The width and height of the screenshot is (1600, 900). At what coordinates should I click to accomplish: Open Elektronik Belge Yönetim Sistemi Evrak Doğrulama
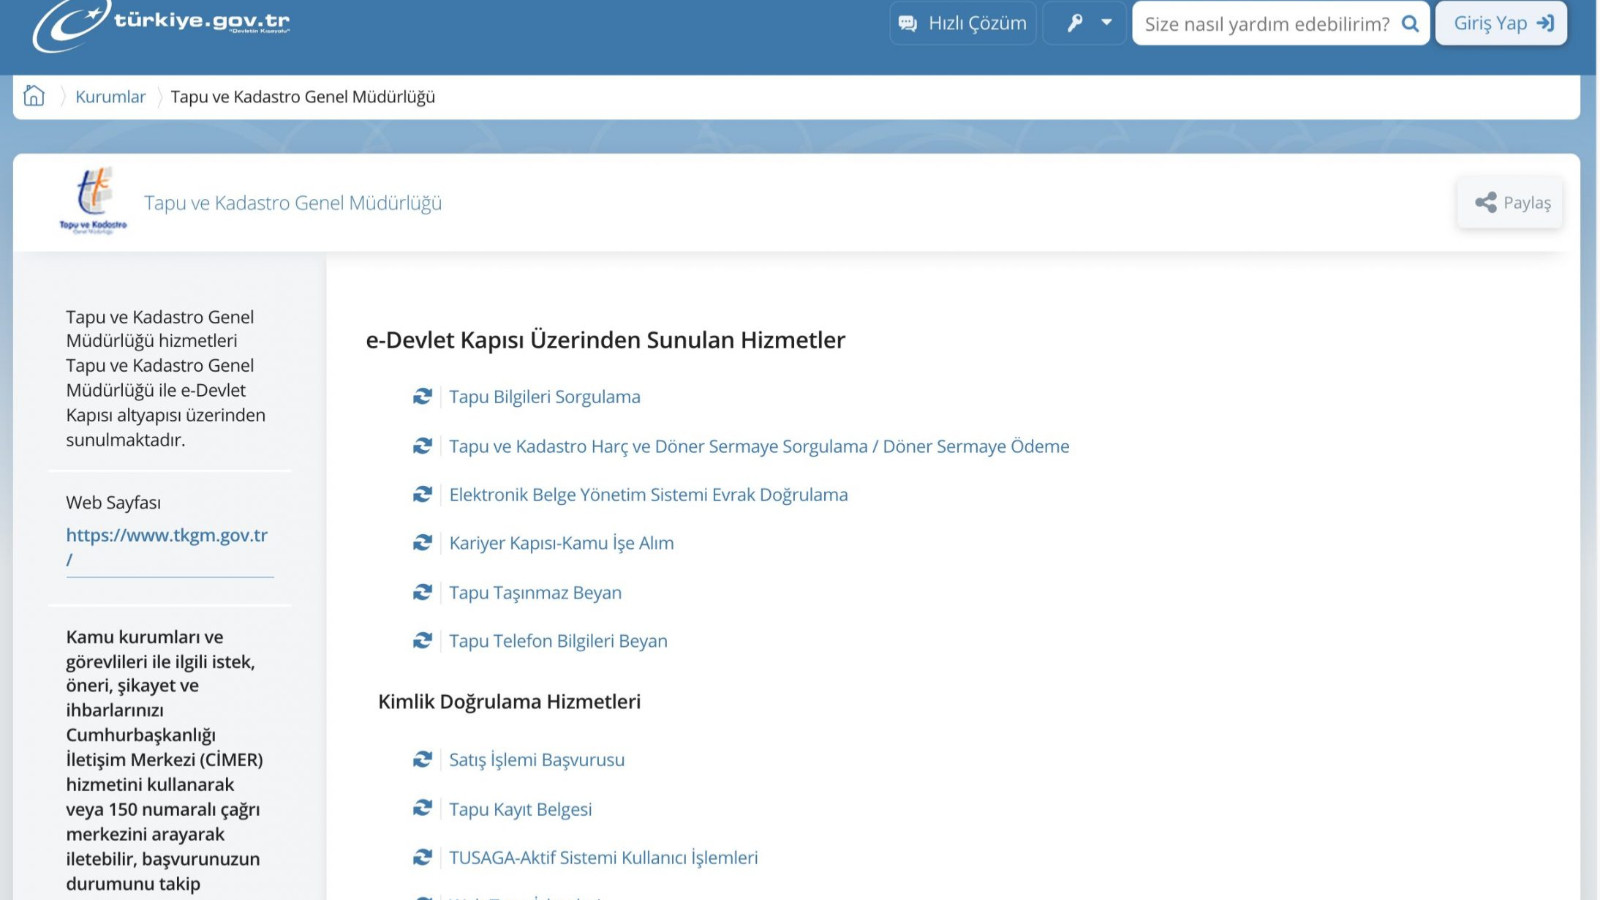click(648, 495)
